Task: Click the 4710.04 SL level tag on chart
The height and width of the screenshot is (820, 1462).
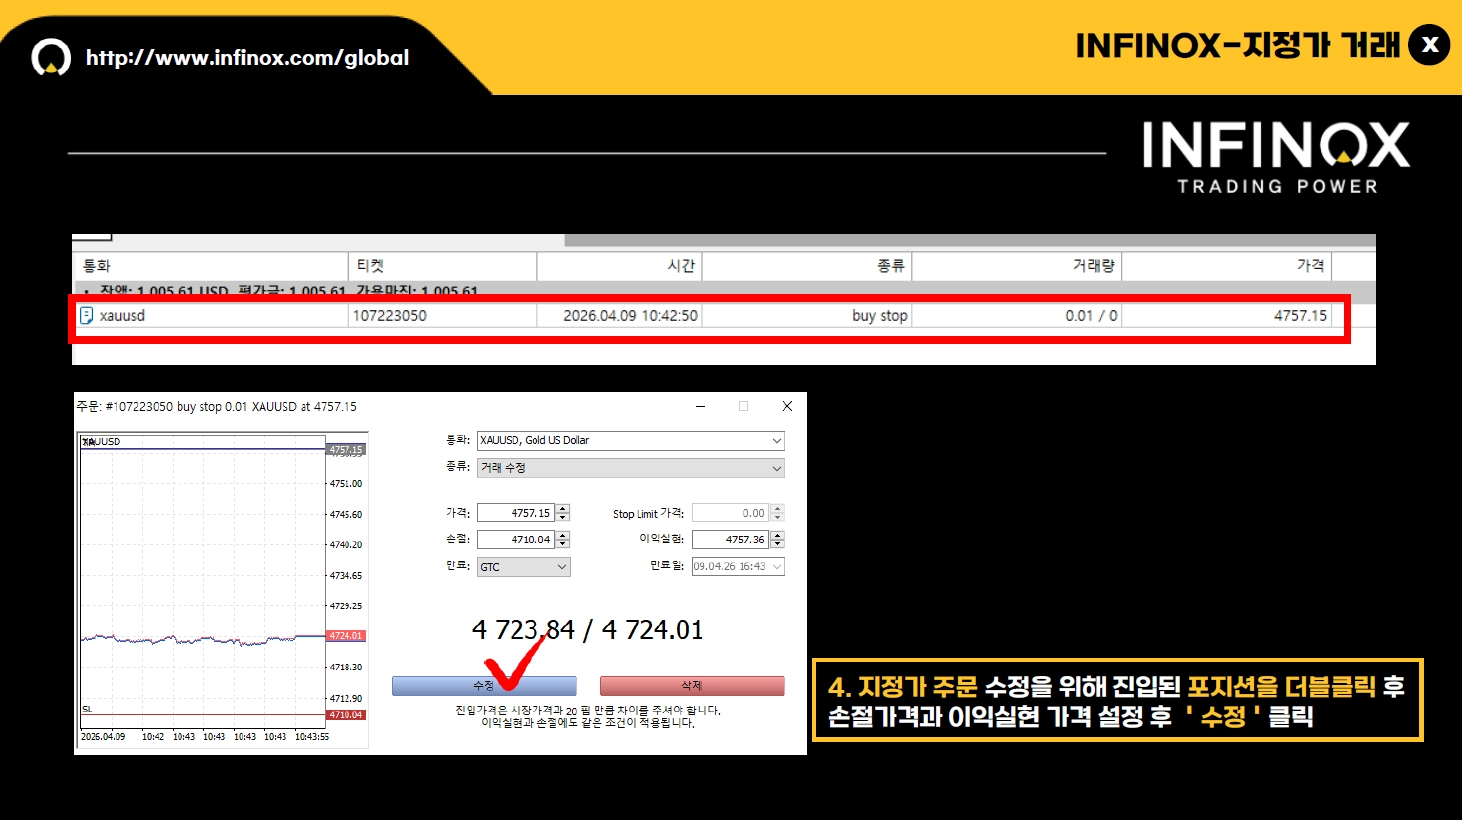Action: (346, 715)
